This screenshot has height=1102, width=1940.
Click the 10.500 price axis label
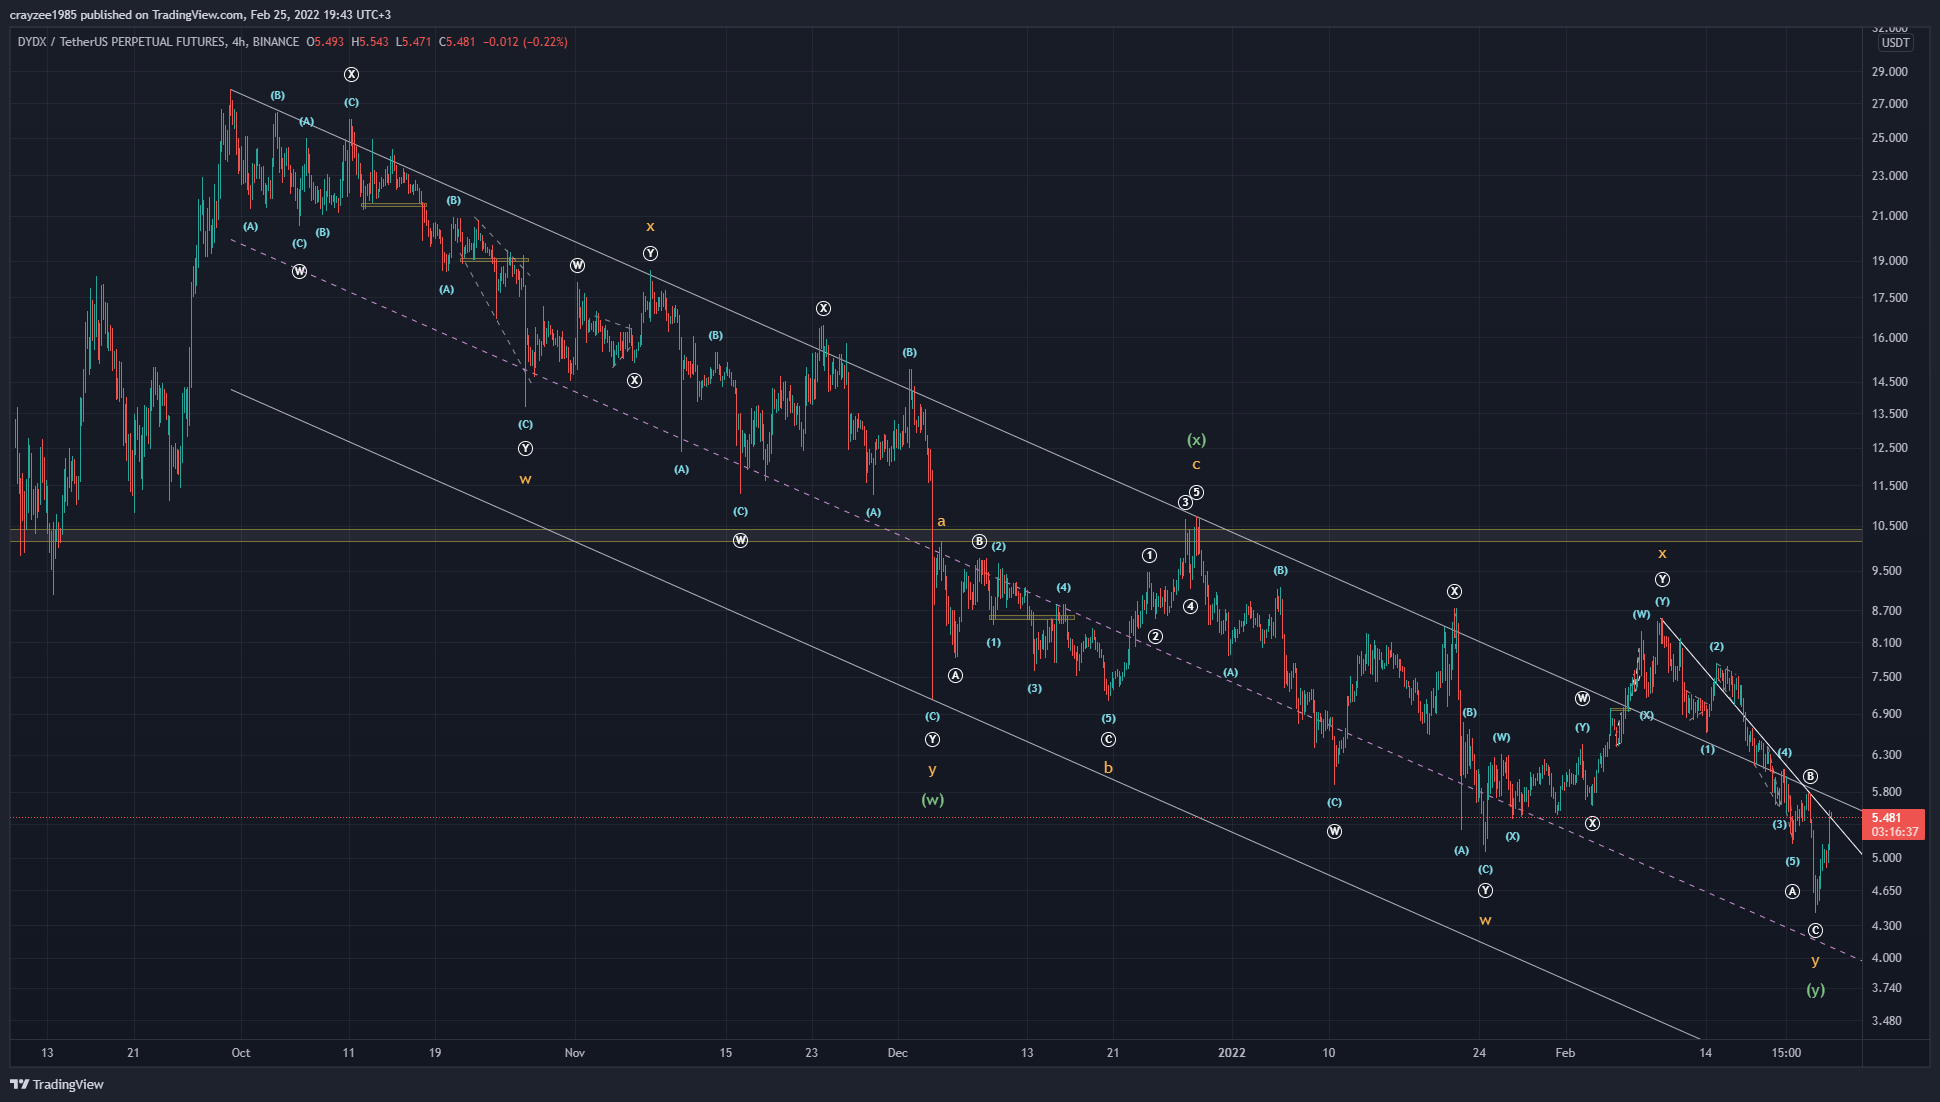tap(1889, 526)
